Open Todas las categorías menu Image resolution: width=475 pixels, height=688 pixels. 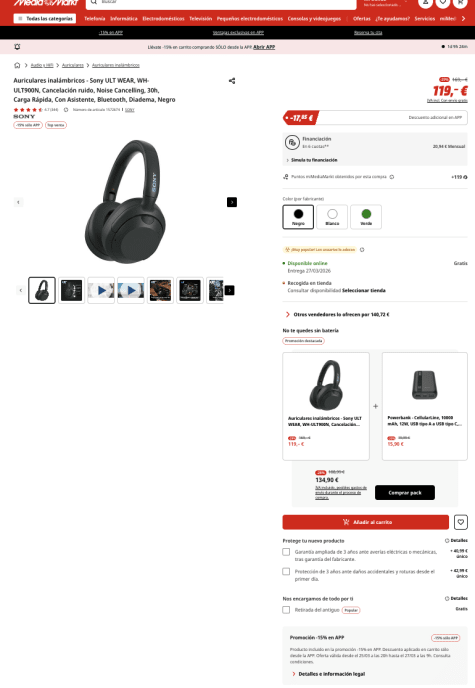pyautogui.click(x=45, y=18)
